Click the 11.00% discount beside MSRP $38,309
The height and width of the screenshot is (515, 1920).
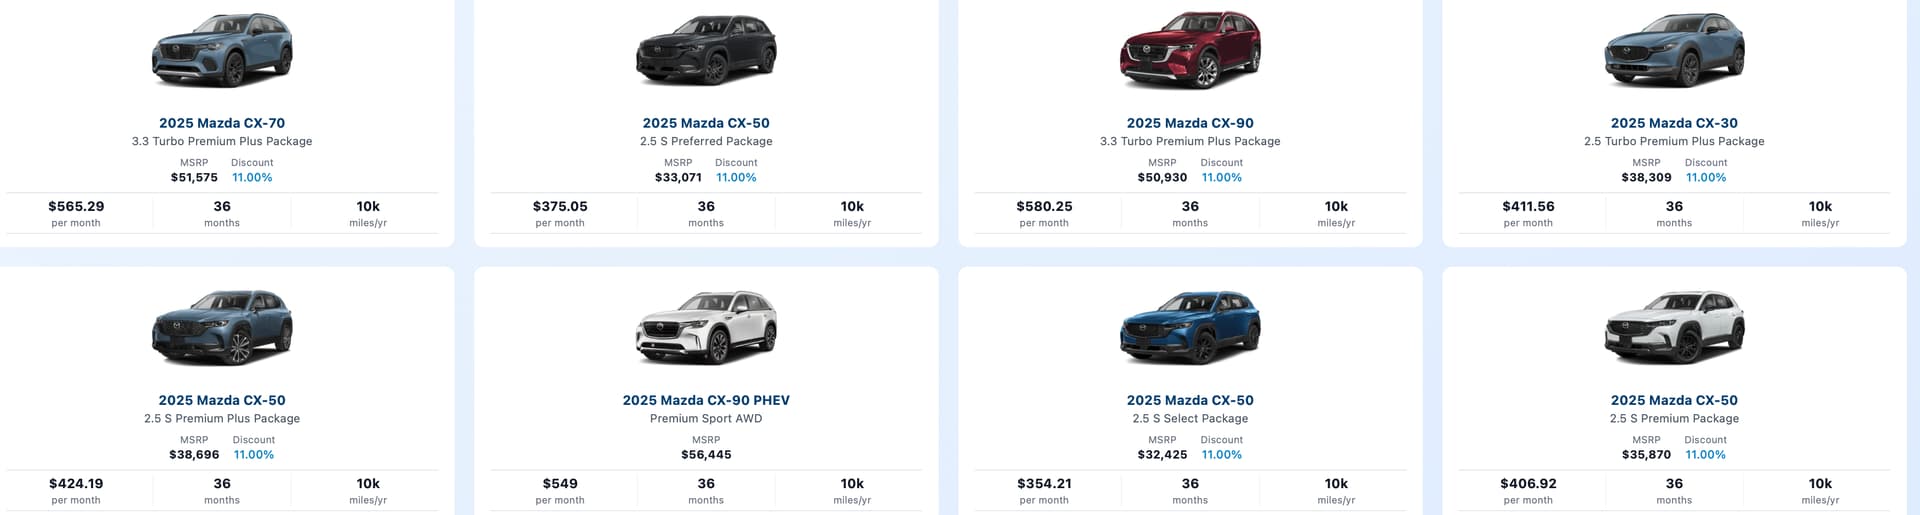coord(1705,177)
